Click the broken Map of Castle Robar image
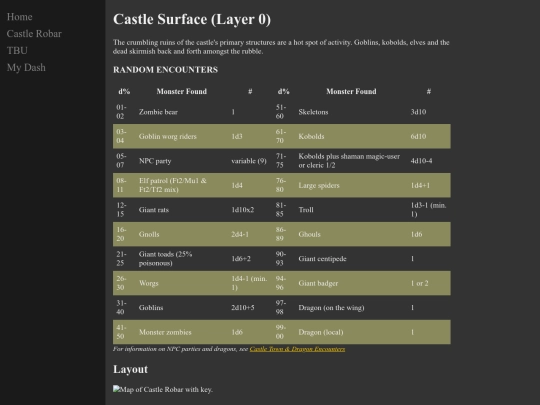 pyautogui.click(x=163, y=390)
